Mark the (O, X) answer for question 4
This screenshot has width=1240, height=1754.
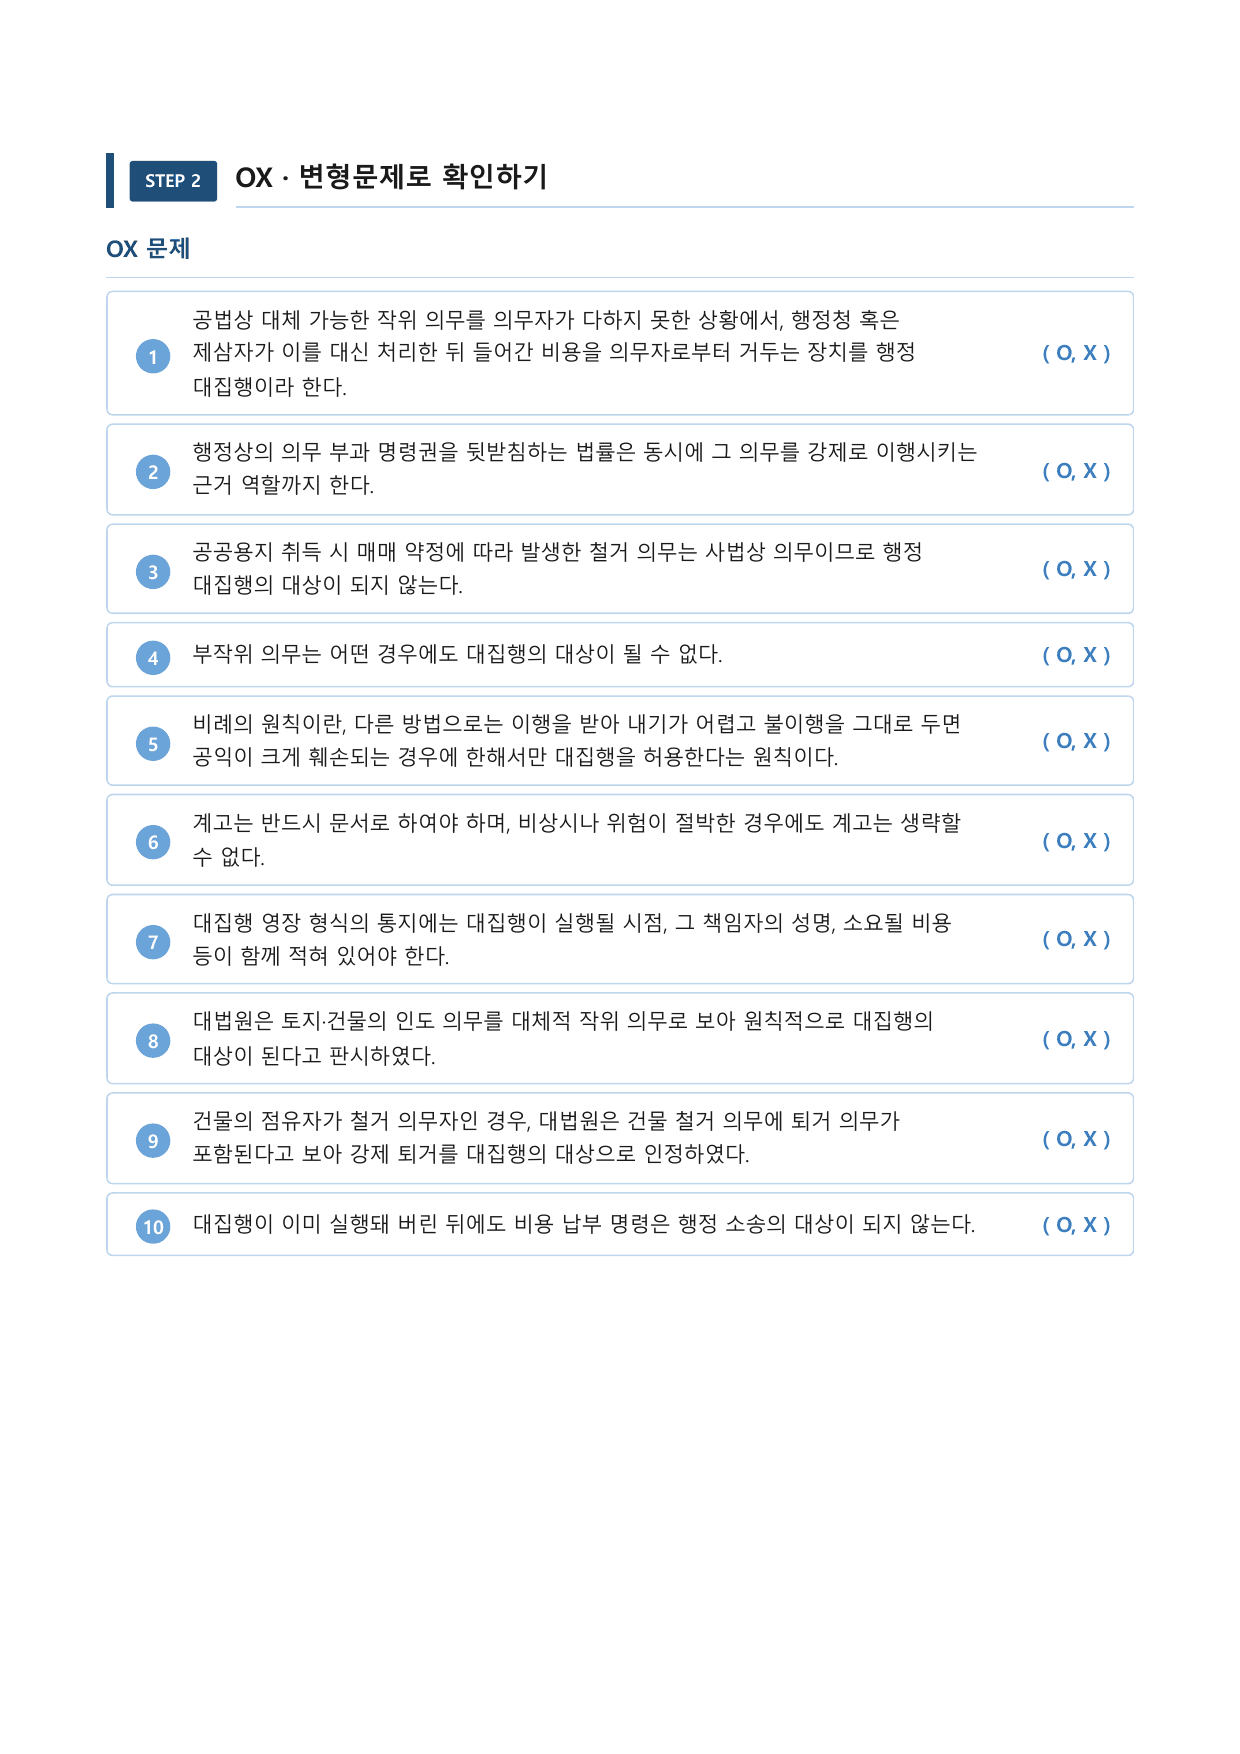coord(1076,655)
